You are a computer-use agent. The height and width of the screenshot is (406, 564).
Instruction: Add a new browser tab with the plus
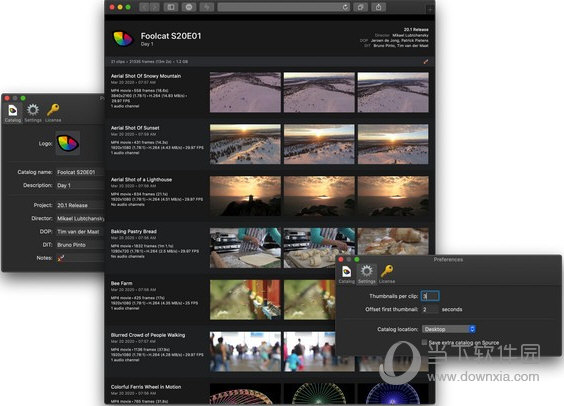[430, 10]
